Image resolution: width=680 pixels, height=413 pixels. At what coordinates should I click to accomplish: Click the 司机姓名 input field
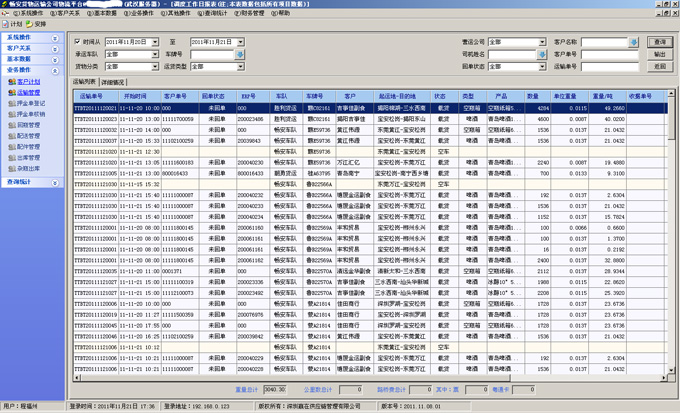[x=512, y=54]
